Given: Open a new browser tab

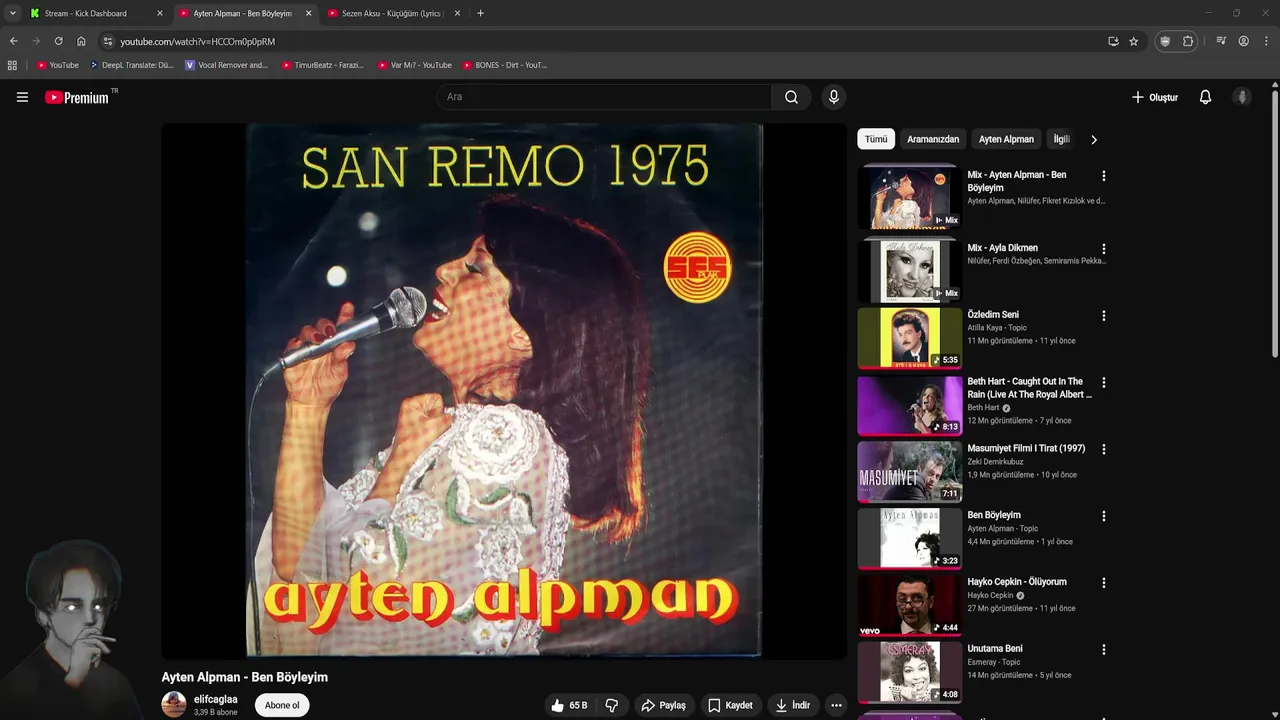Looking at the screenshot, I should pyautogui.click(x=480, y=13).
